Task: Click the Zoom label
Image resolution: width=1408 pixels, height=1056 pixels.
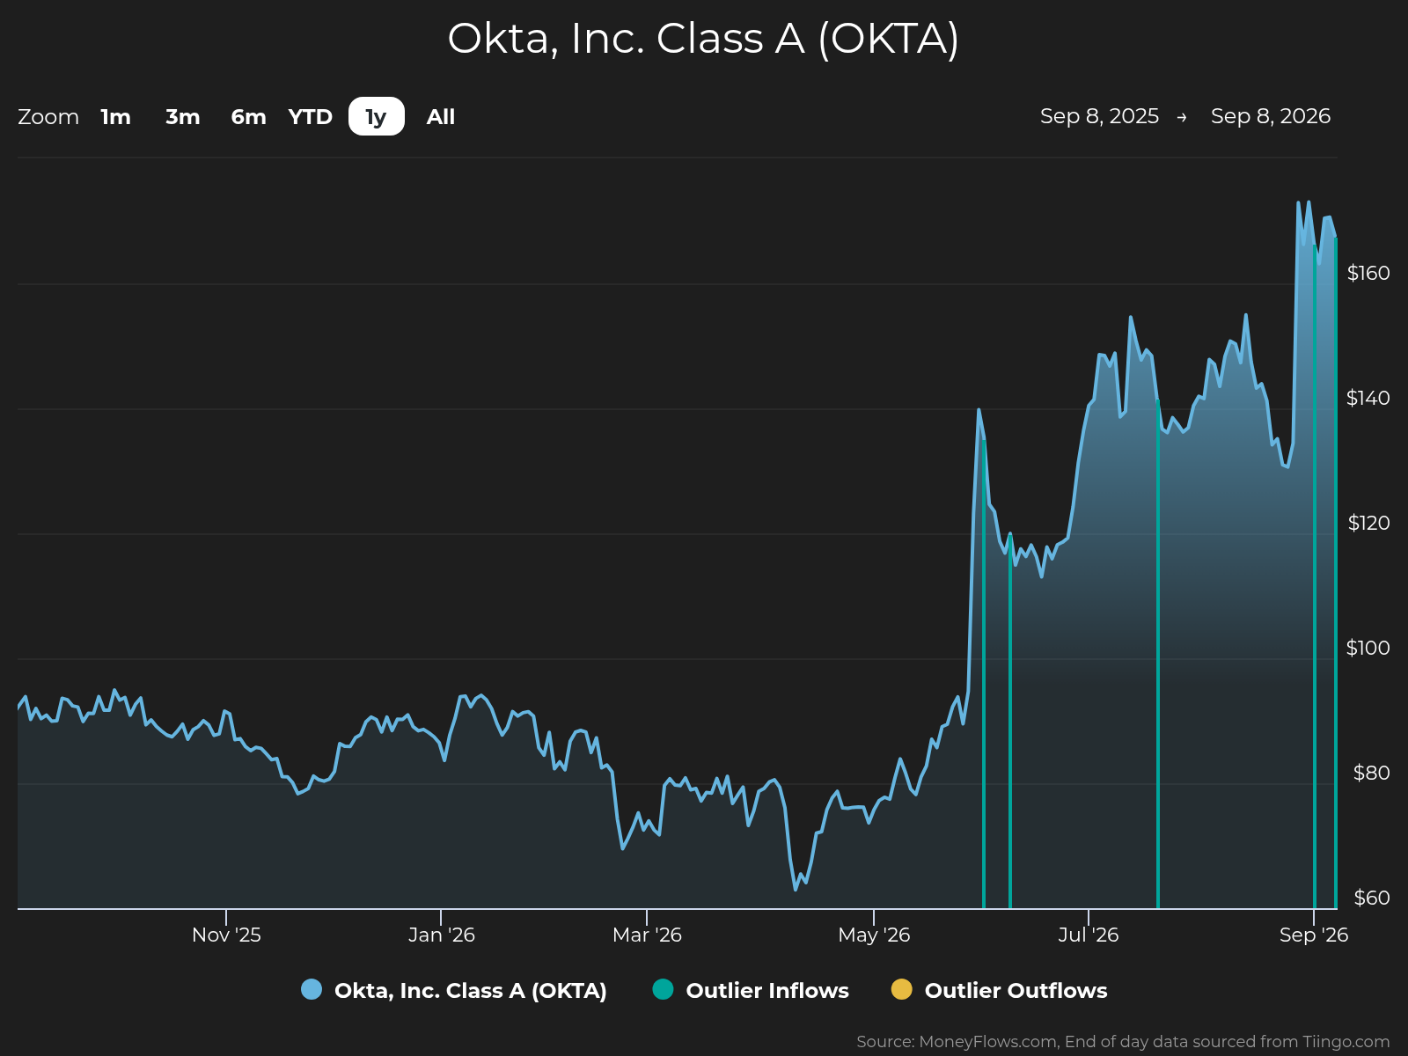Action: (x=48, y=117)
